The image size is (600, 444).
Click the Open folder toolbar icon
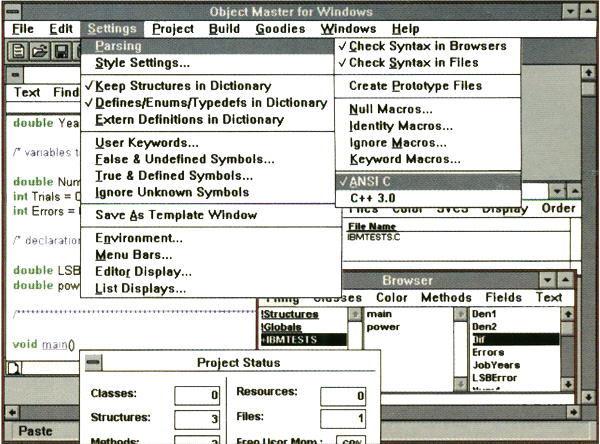pyautogui.click(x=40, y=50)
